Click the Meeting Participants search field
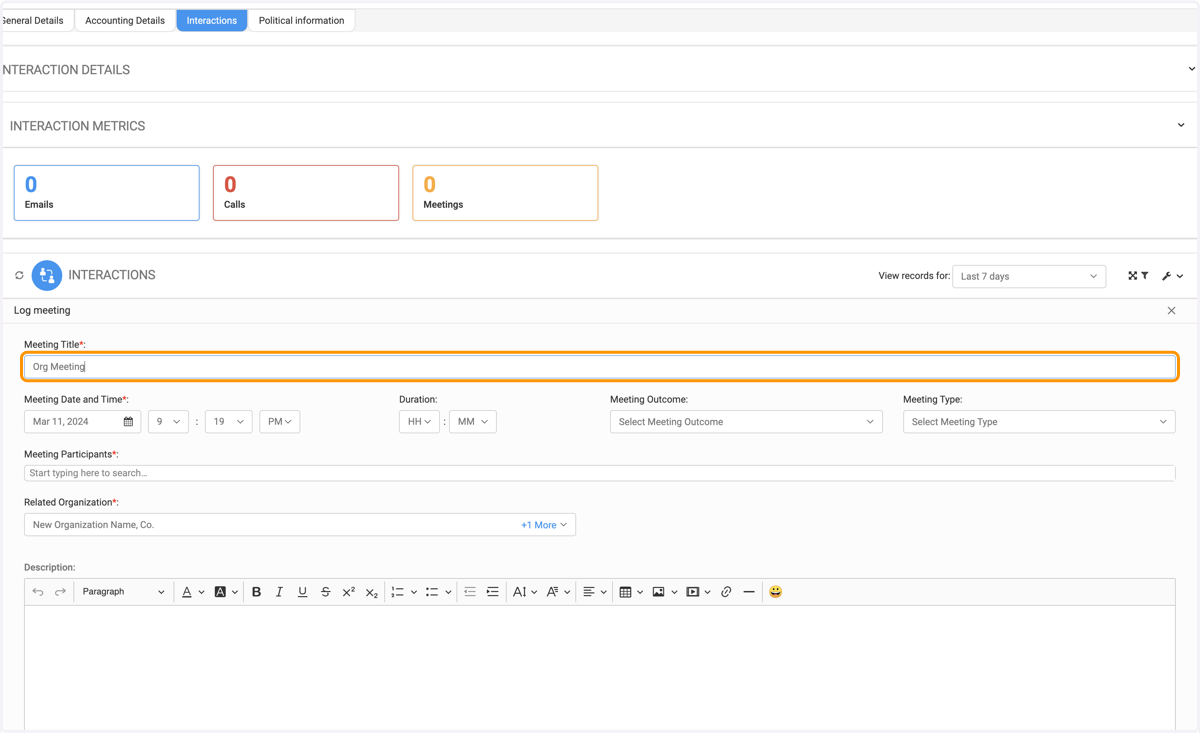 point(600,473)
